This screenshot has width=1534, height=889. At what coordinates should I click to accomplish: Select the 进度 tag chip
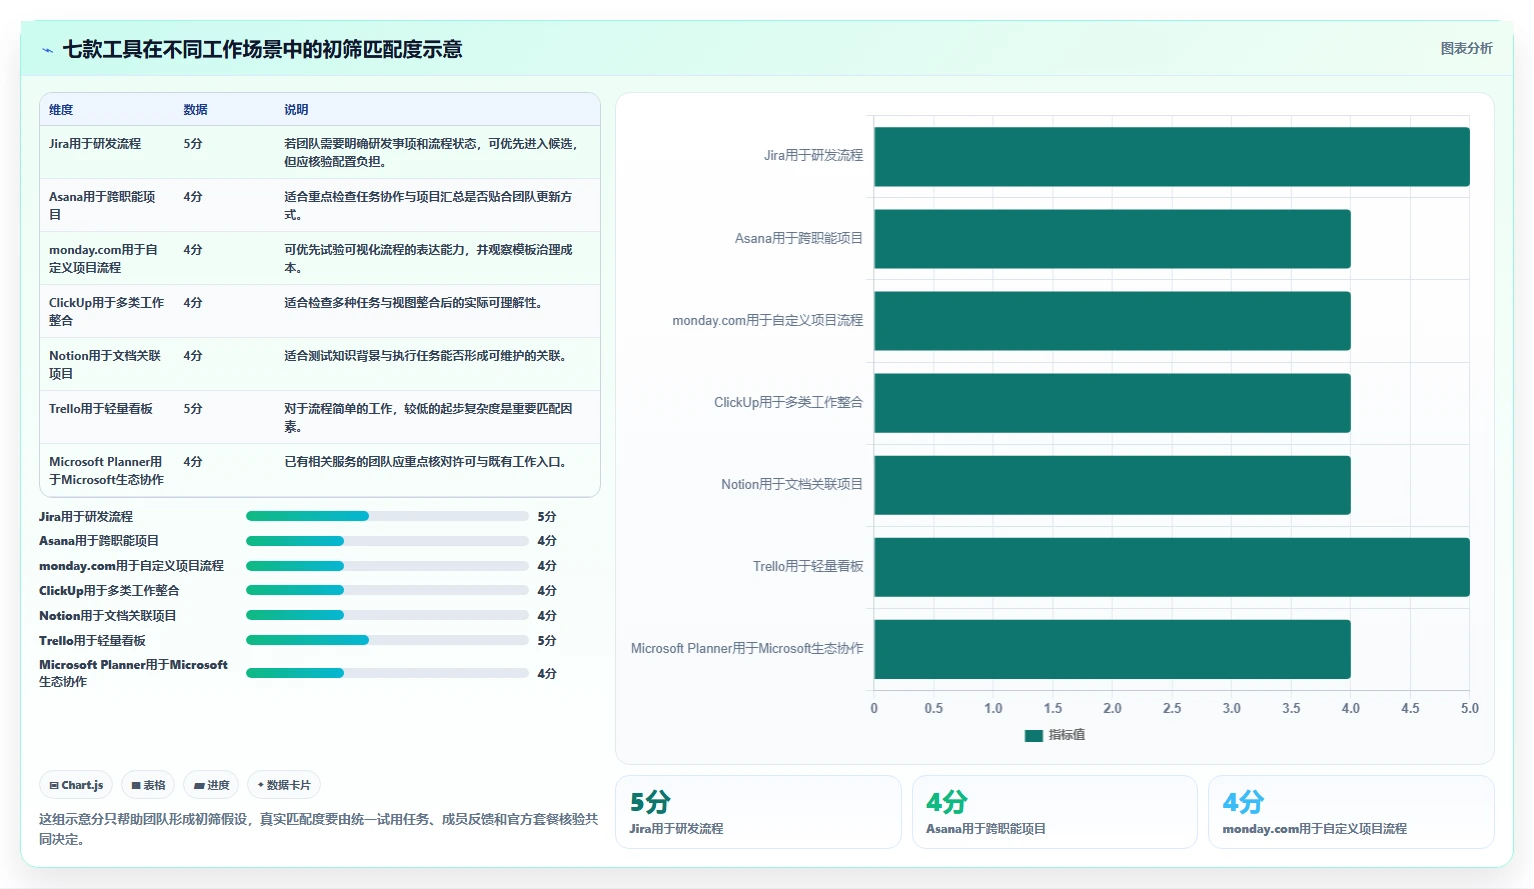pyautogui.click(x=211, y=785)
